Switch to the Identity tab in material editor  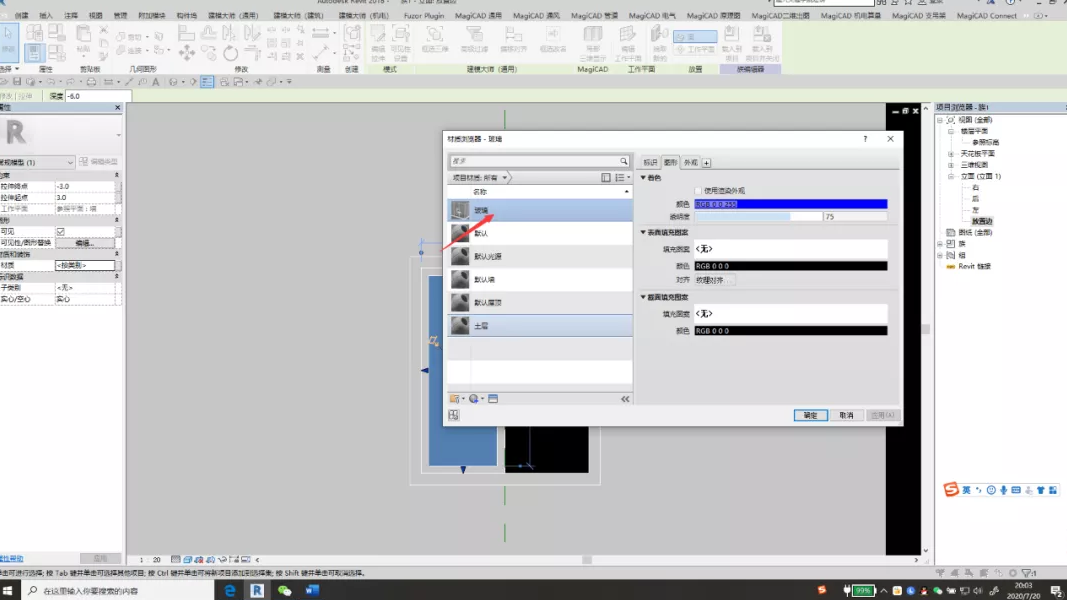[651, 163]
